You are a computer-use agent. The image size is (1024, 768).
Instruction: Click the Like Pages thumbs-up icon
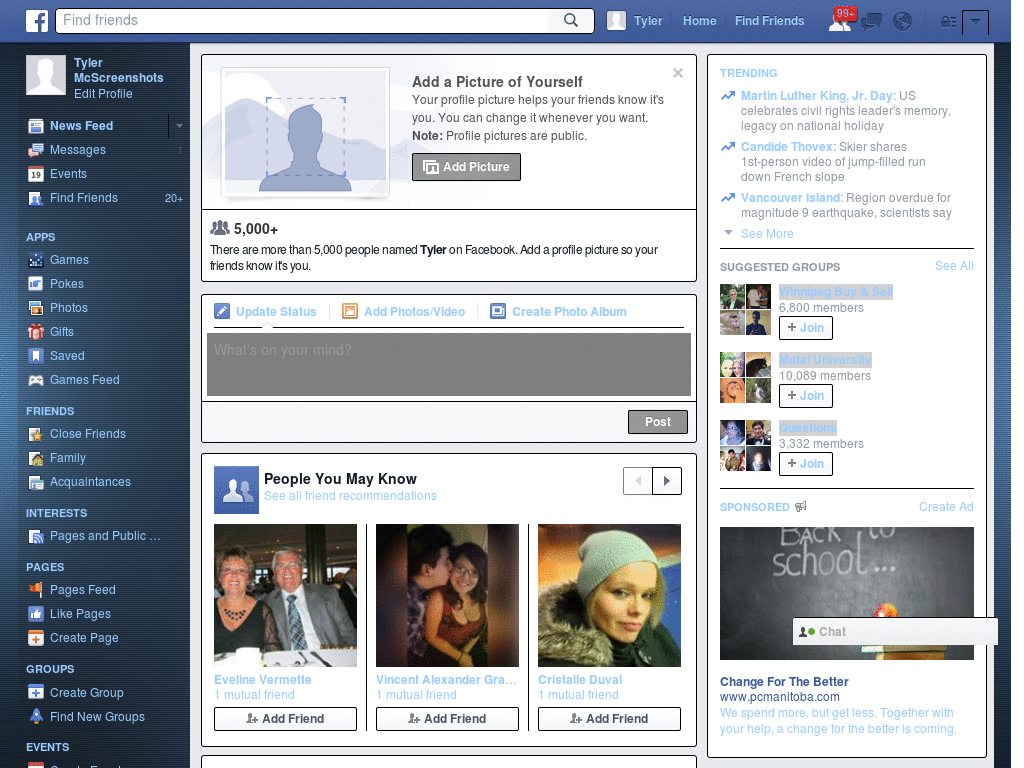click(x=36, y=614)
